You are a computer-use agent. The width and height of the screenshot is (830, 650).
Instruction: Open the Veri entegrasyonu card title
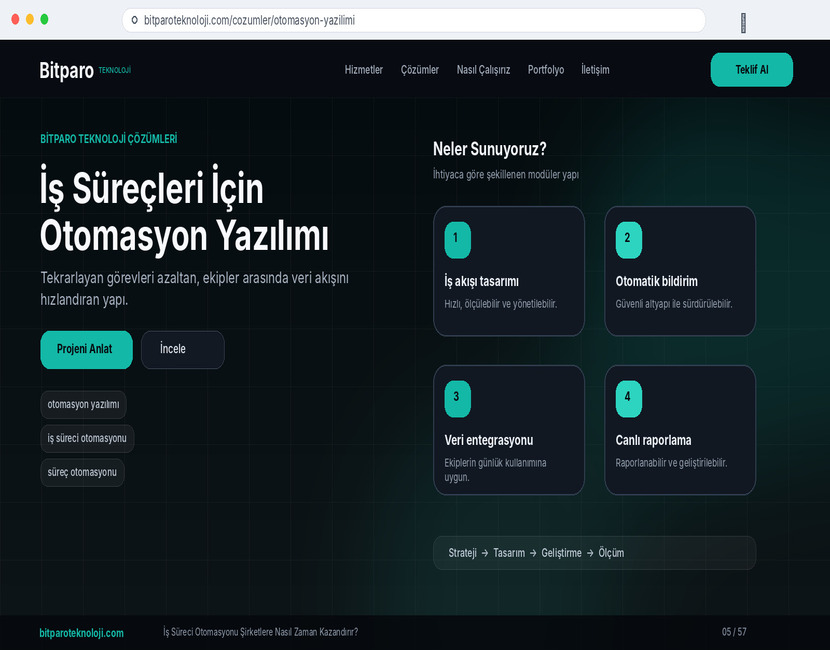pos(489,440)
